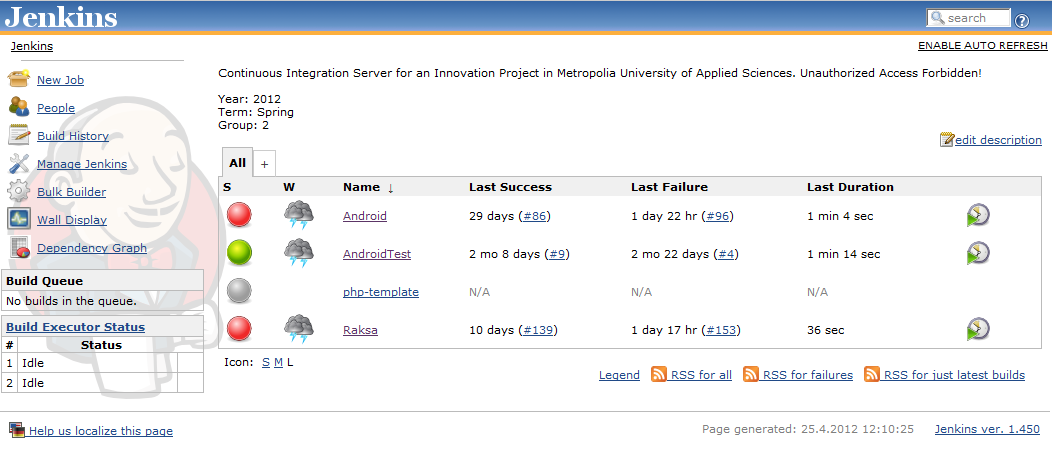1052x449 pixels.
Task: Click the People icon in sidebar
Action: [x=18, y=107]
